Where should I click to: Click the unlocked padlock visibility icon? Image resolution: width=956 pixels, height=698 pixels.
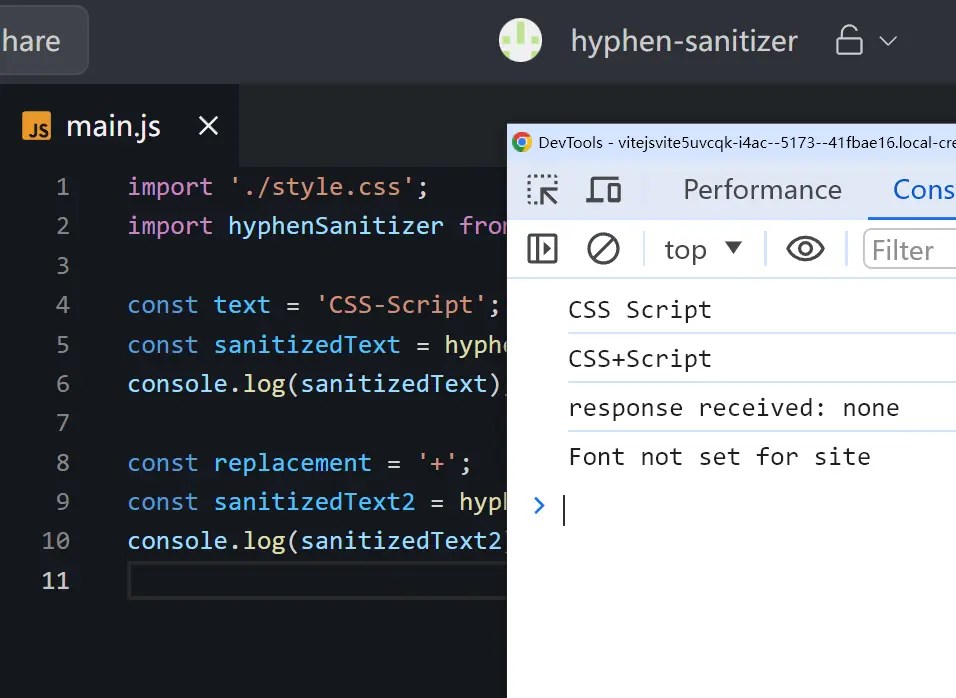click(x=849, y=40)
